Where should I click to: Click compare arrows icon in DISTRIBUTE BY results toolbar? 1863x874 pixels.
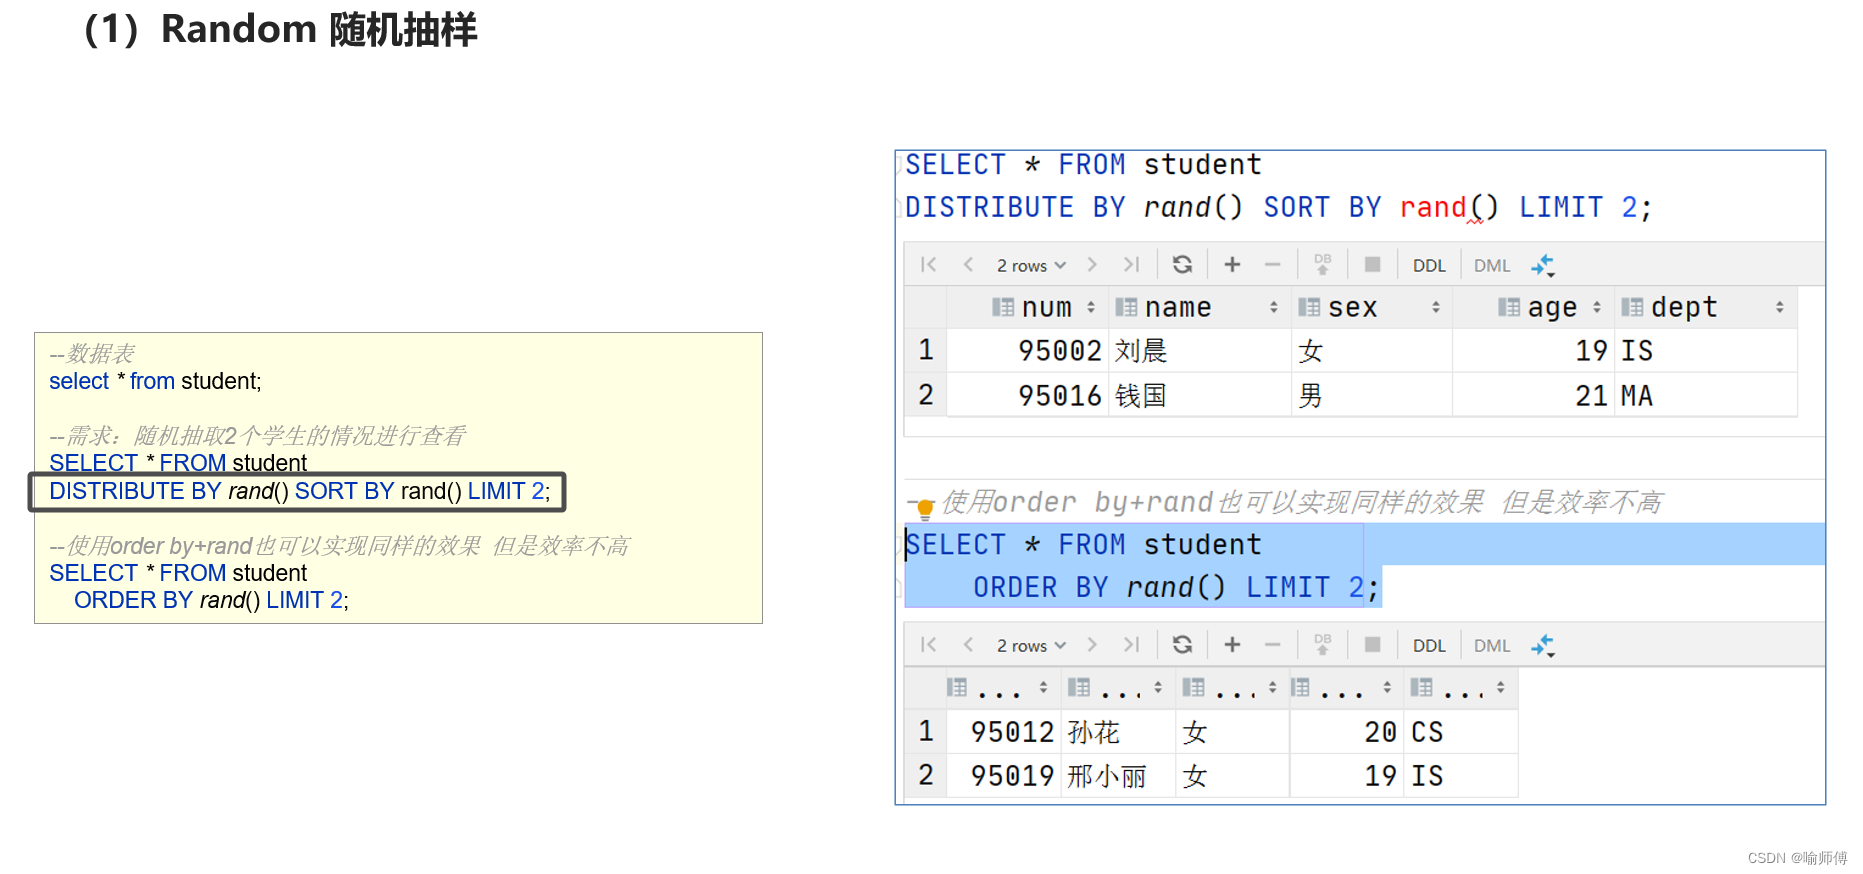(1543, 265)
